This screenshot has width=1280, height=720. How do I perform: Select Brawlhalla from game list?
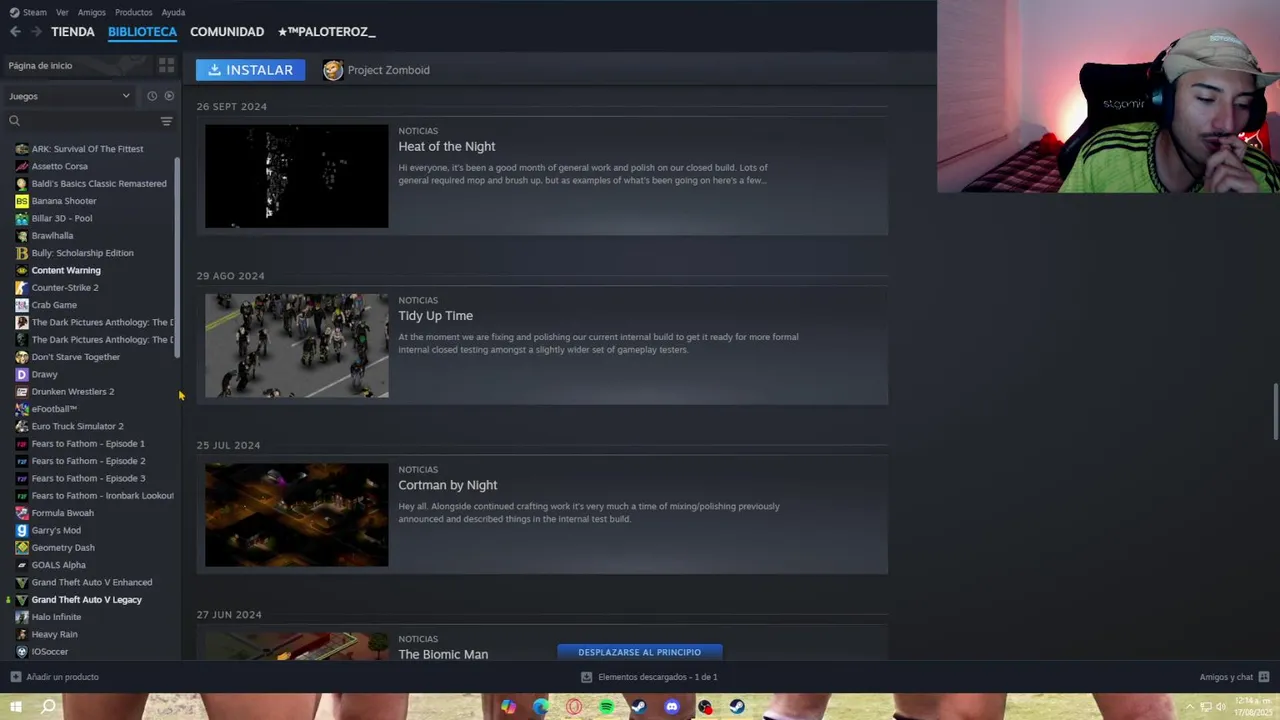(x=52, y=236)
